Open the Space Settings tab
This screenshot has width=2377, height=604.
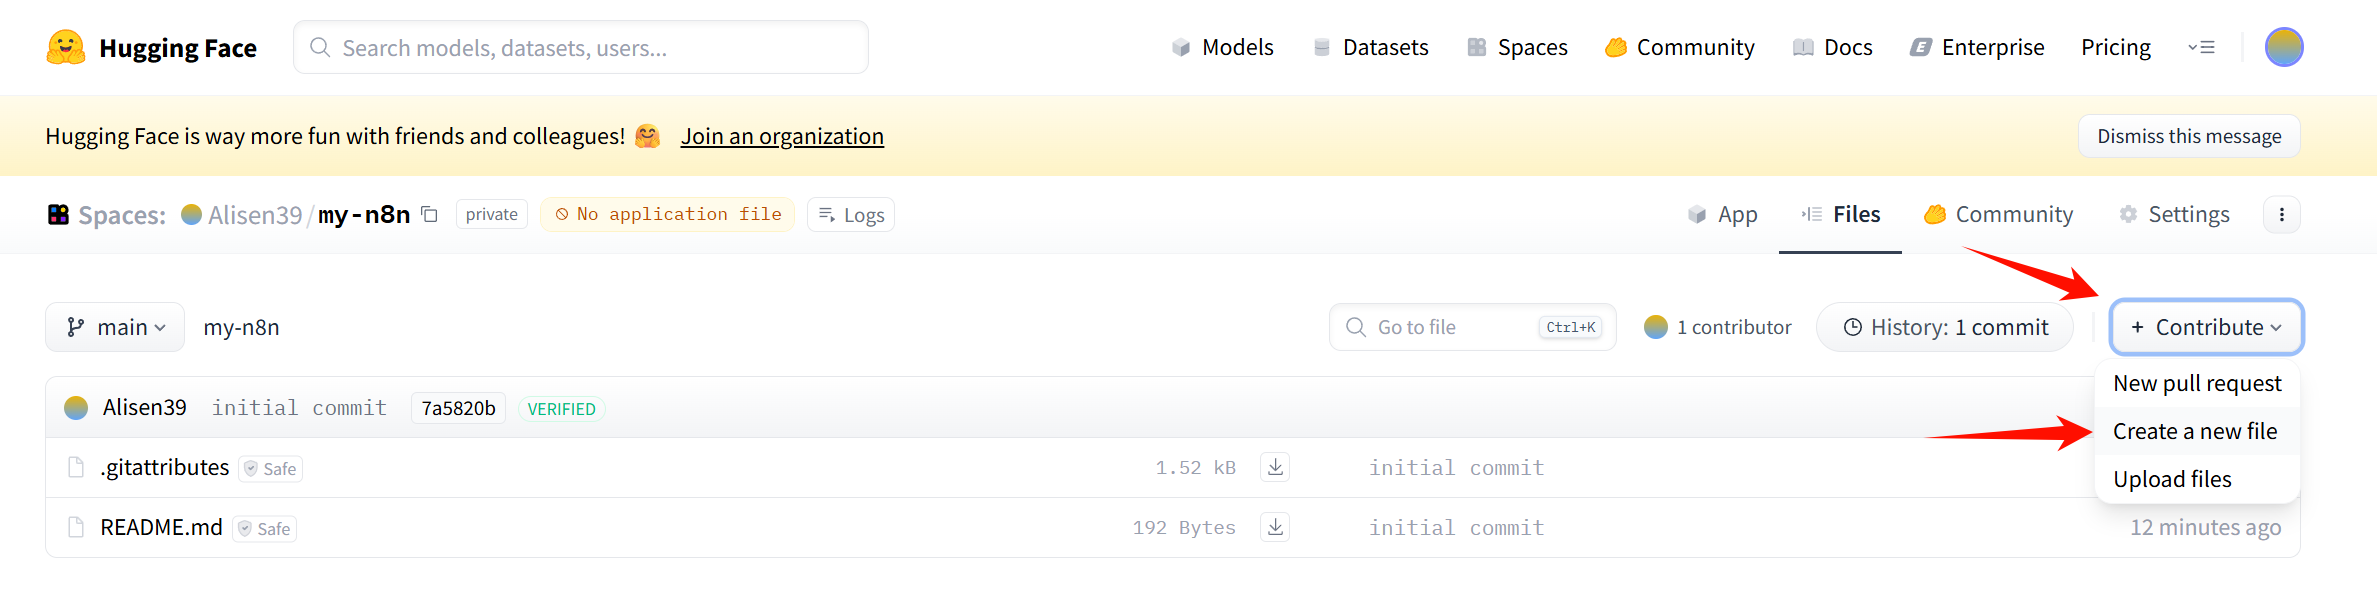[x=2173, y=214]
